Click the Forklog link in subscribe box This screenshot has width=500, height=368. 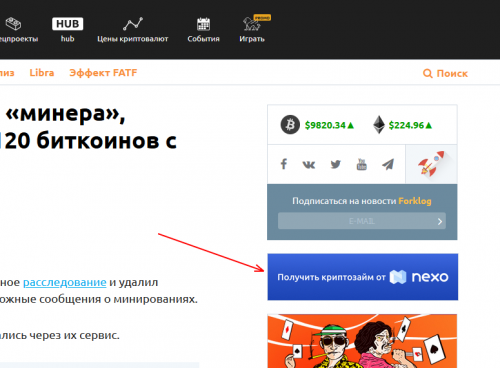415,201
